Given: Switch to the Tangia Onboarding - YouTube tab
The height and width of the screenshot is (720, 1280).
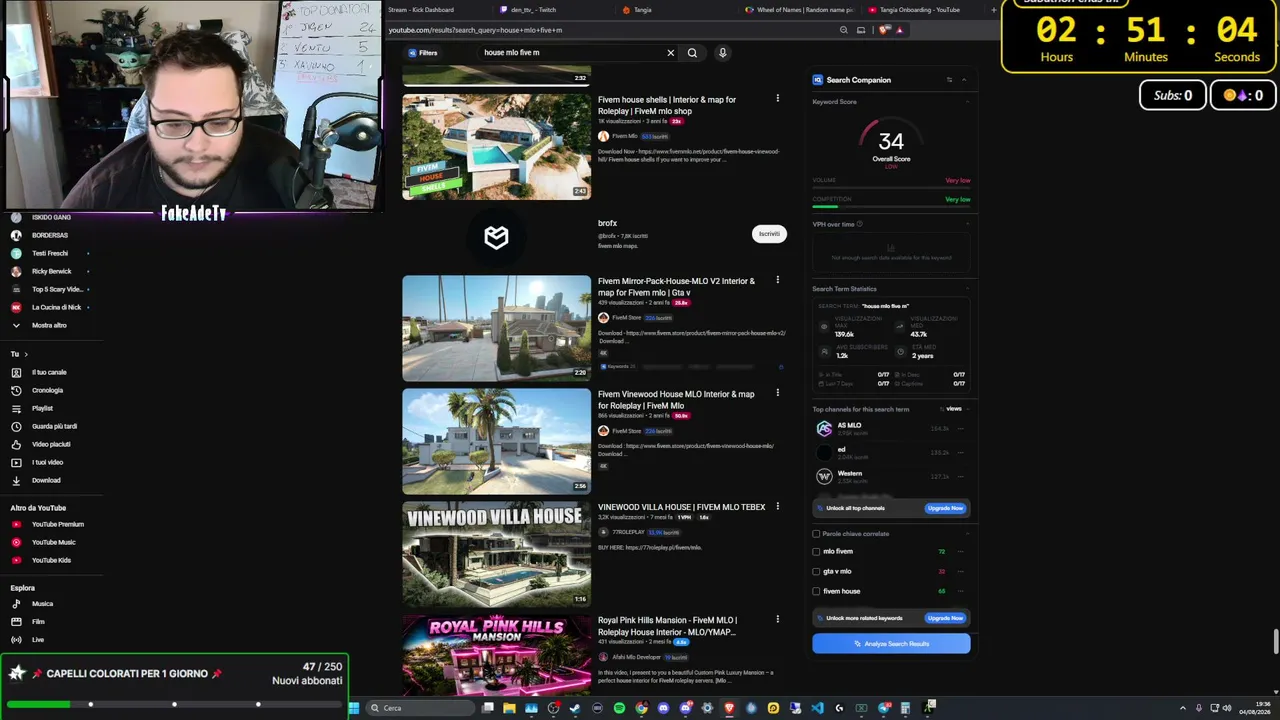Looking at the screenshot, I should click(x=920, y=10).
